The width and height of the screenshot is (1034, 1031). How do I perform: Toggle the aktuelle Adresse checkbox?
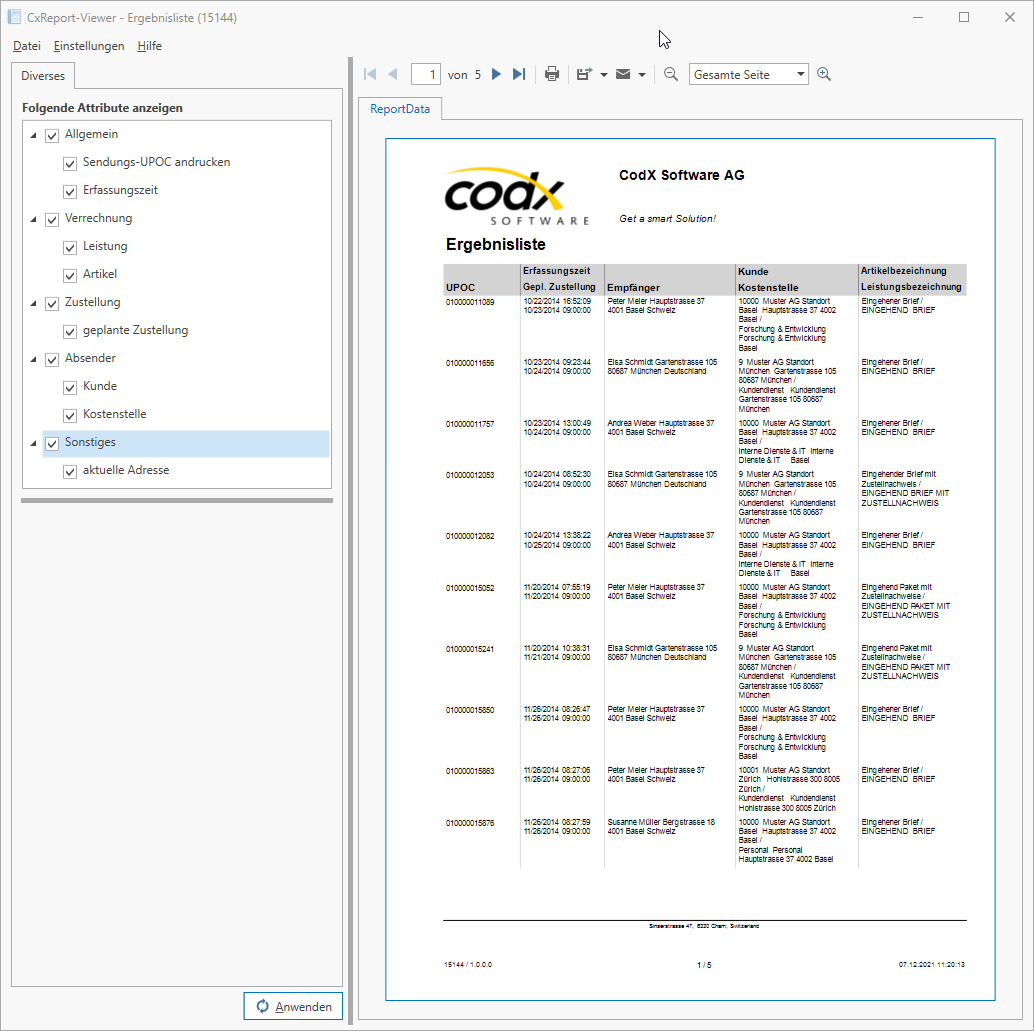point(69,470)
